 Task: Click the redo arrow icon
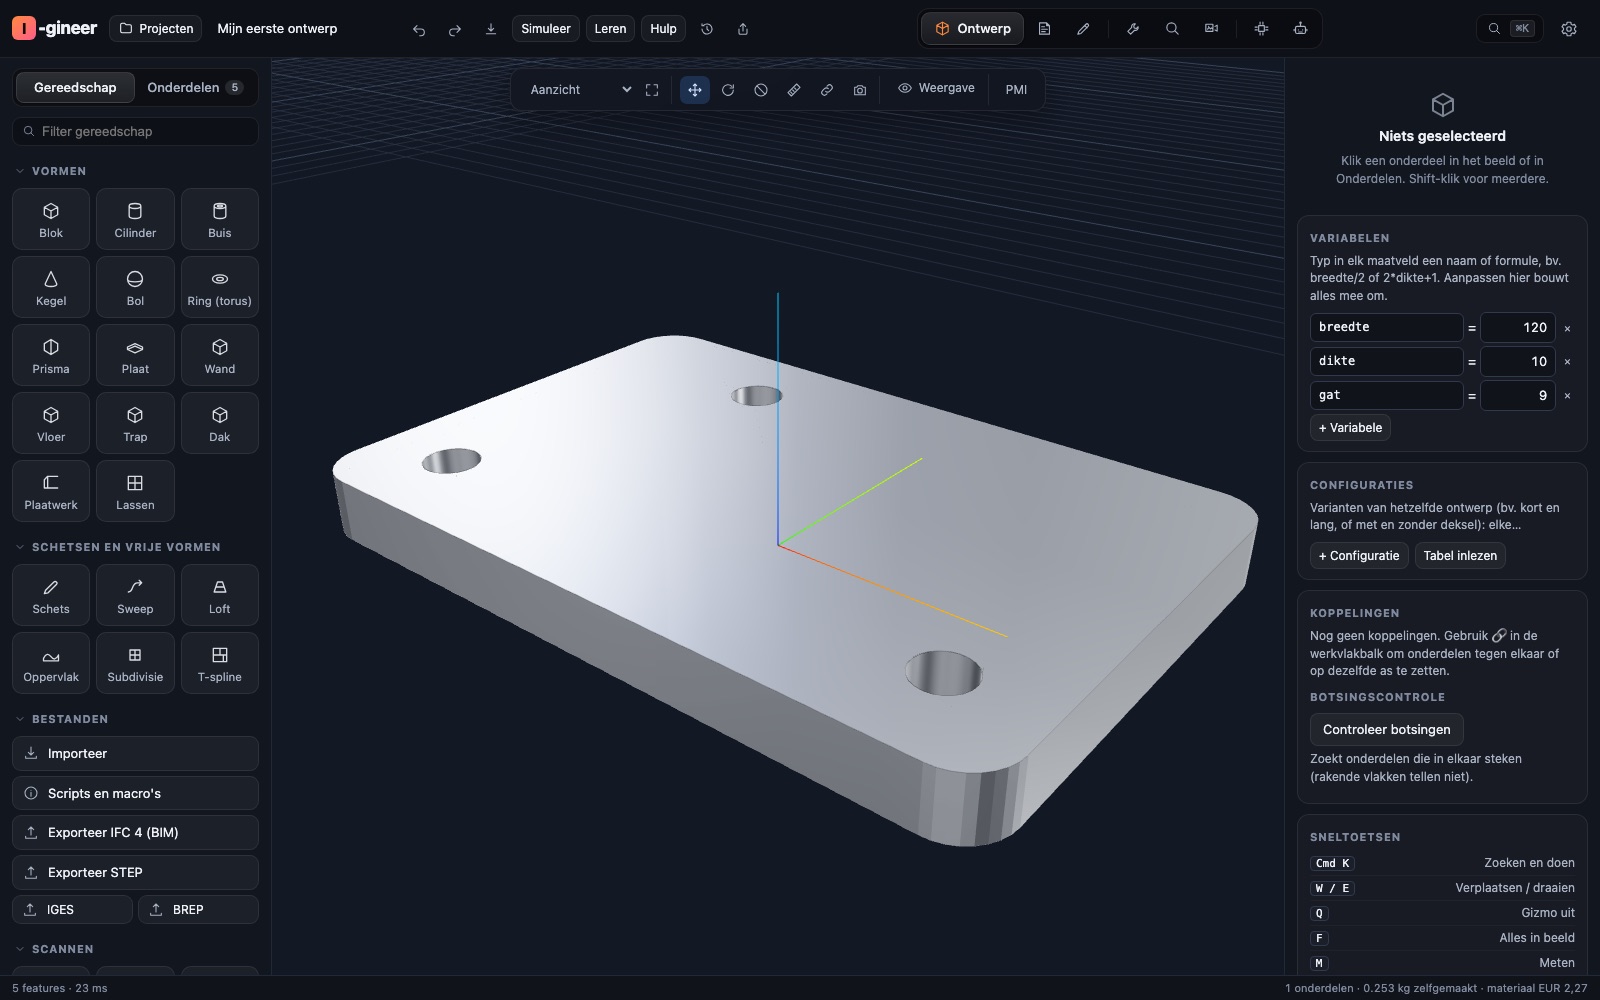pos(455,29)
